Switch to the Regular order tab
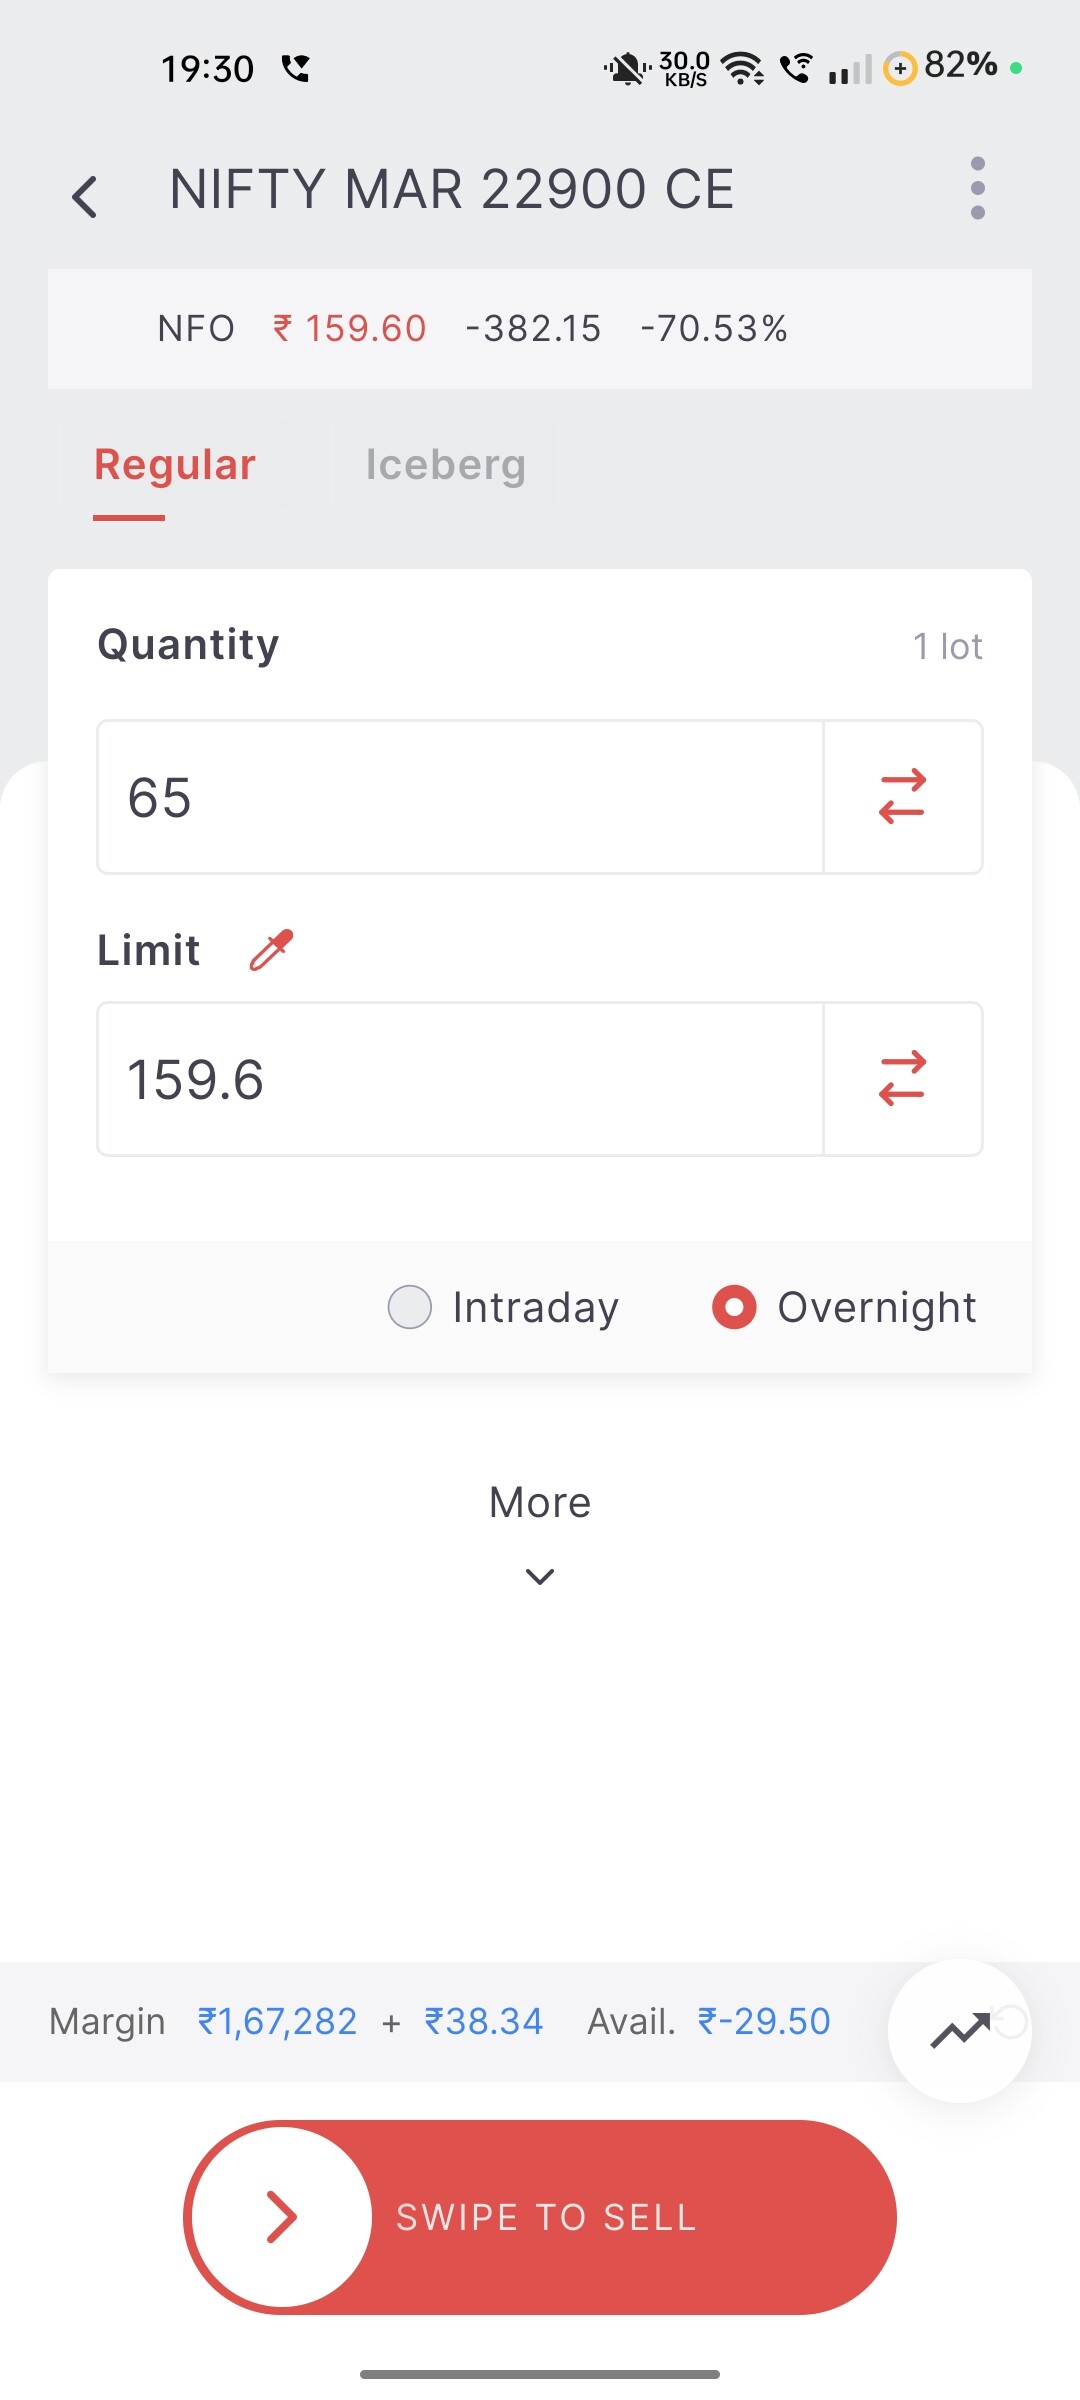Viewport: 1080px width, 2400px height. coord(175,465)
